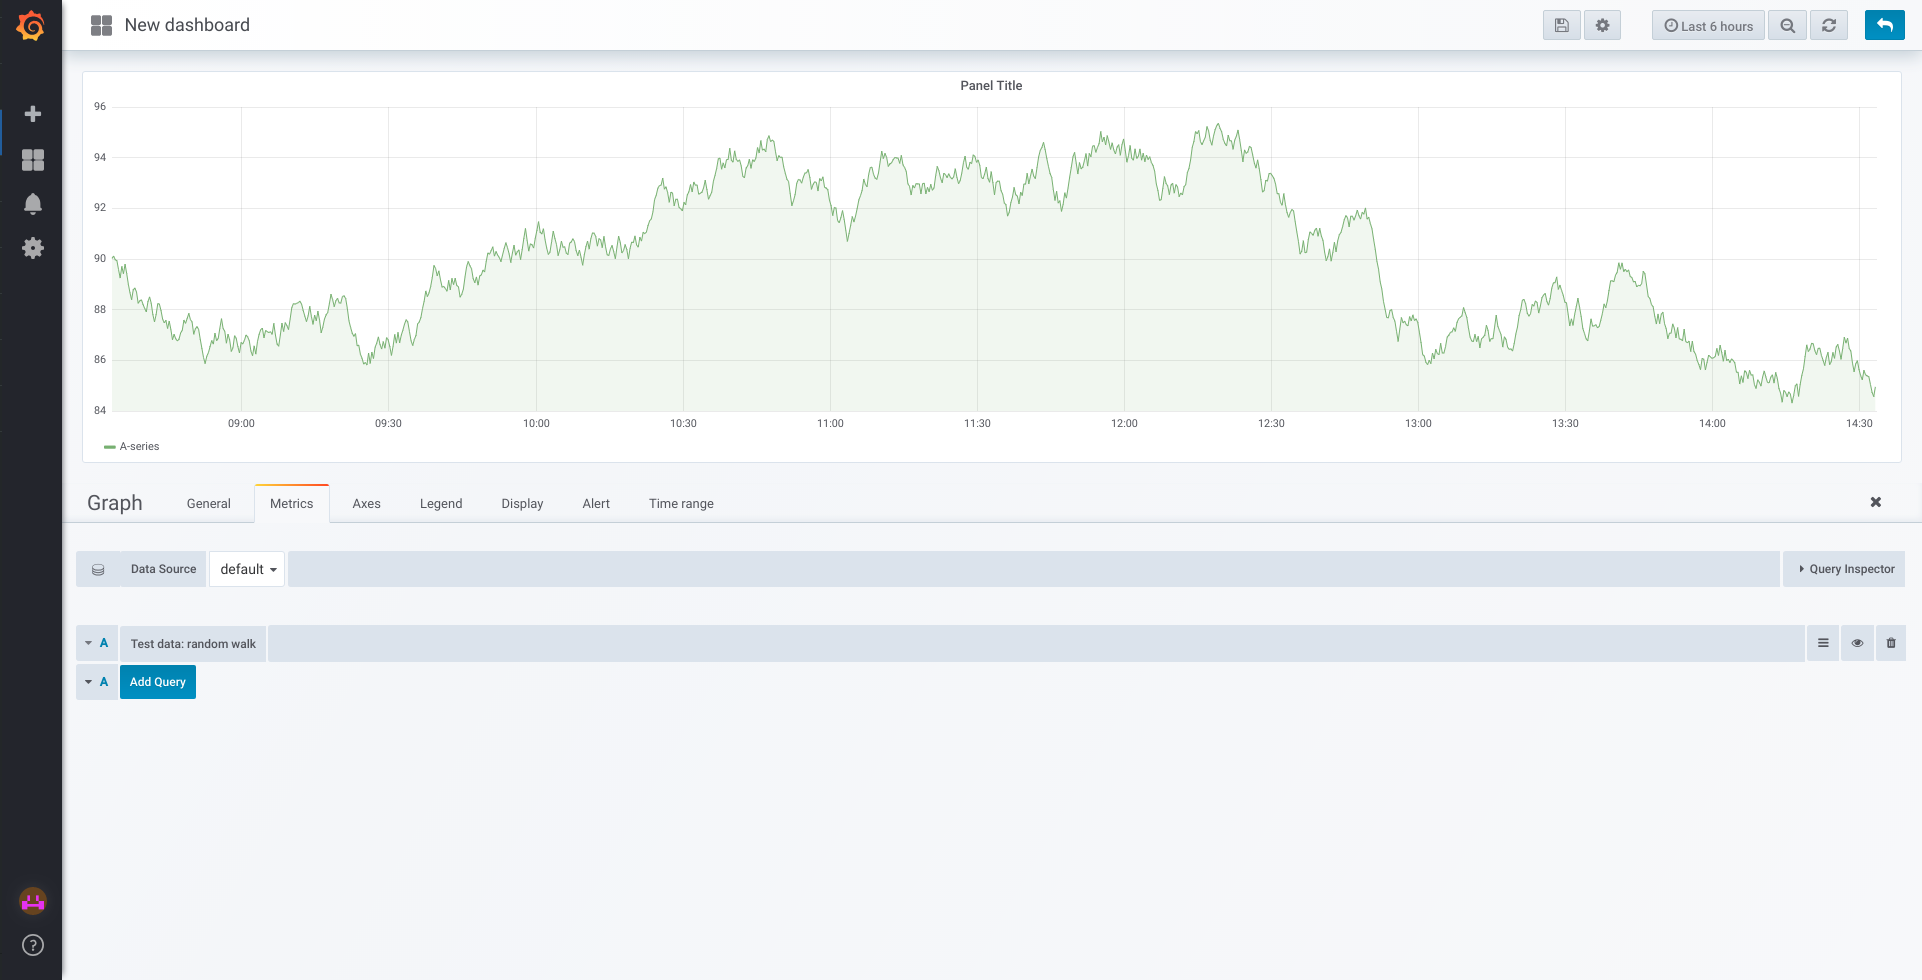1922x980 pixels.
Task: Expand the Query Inspector panel
Action: (x=1844, y=568)
